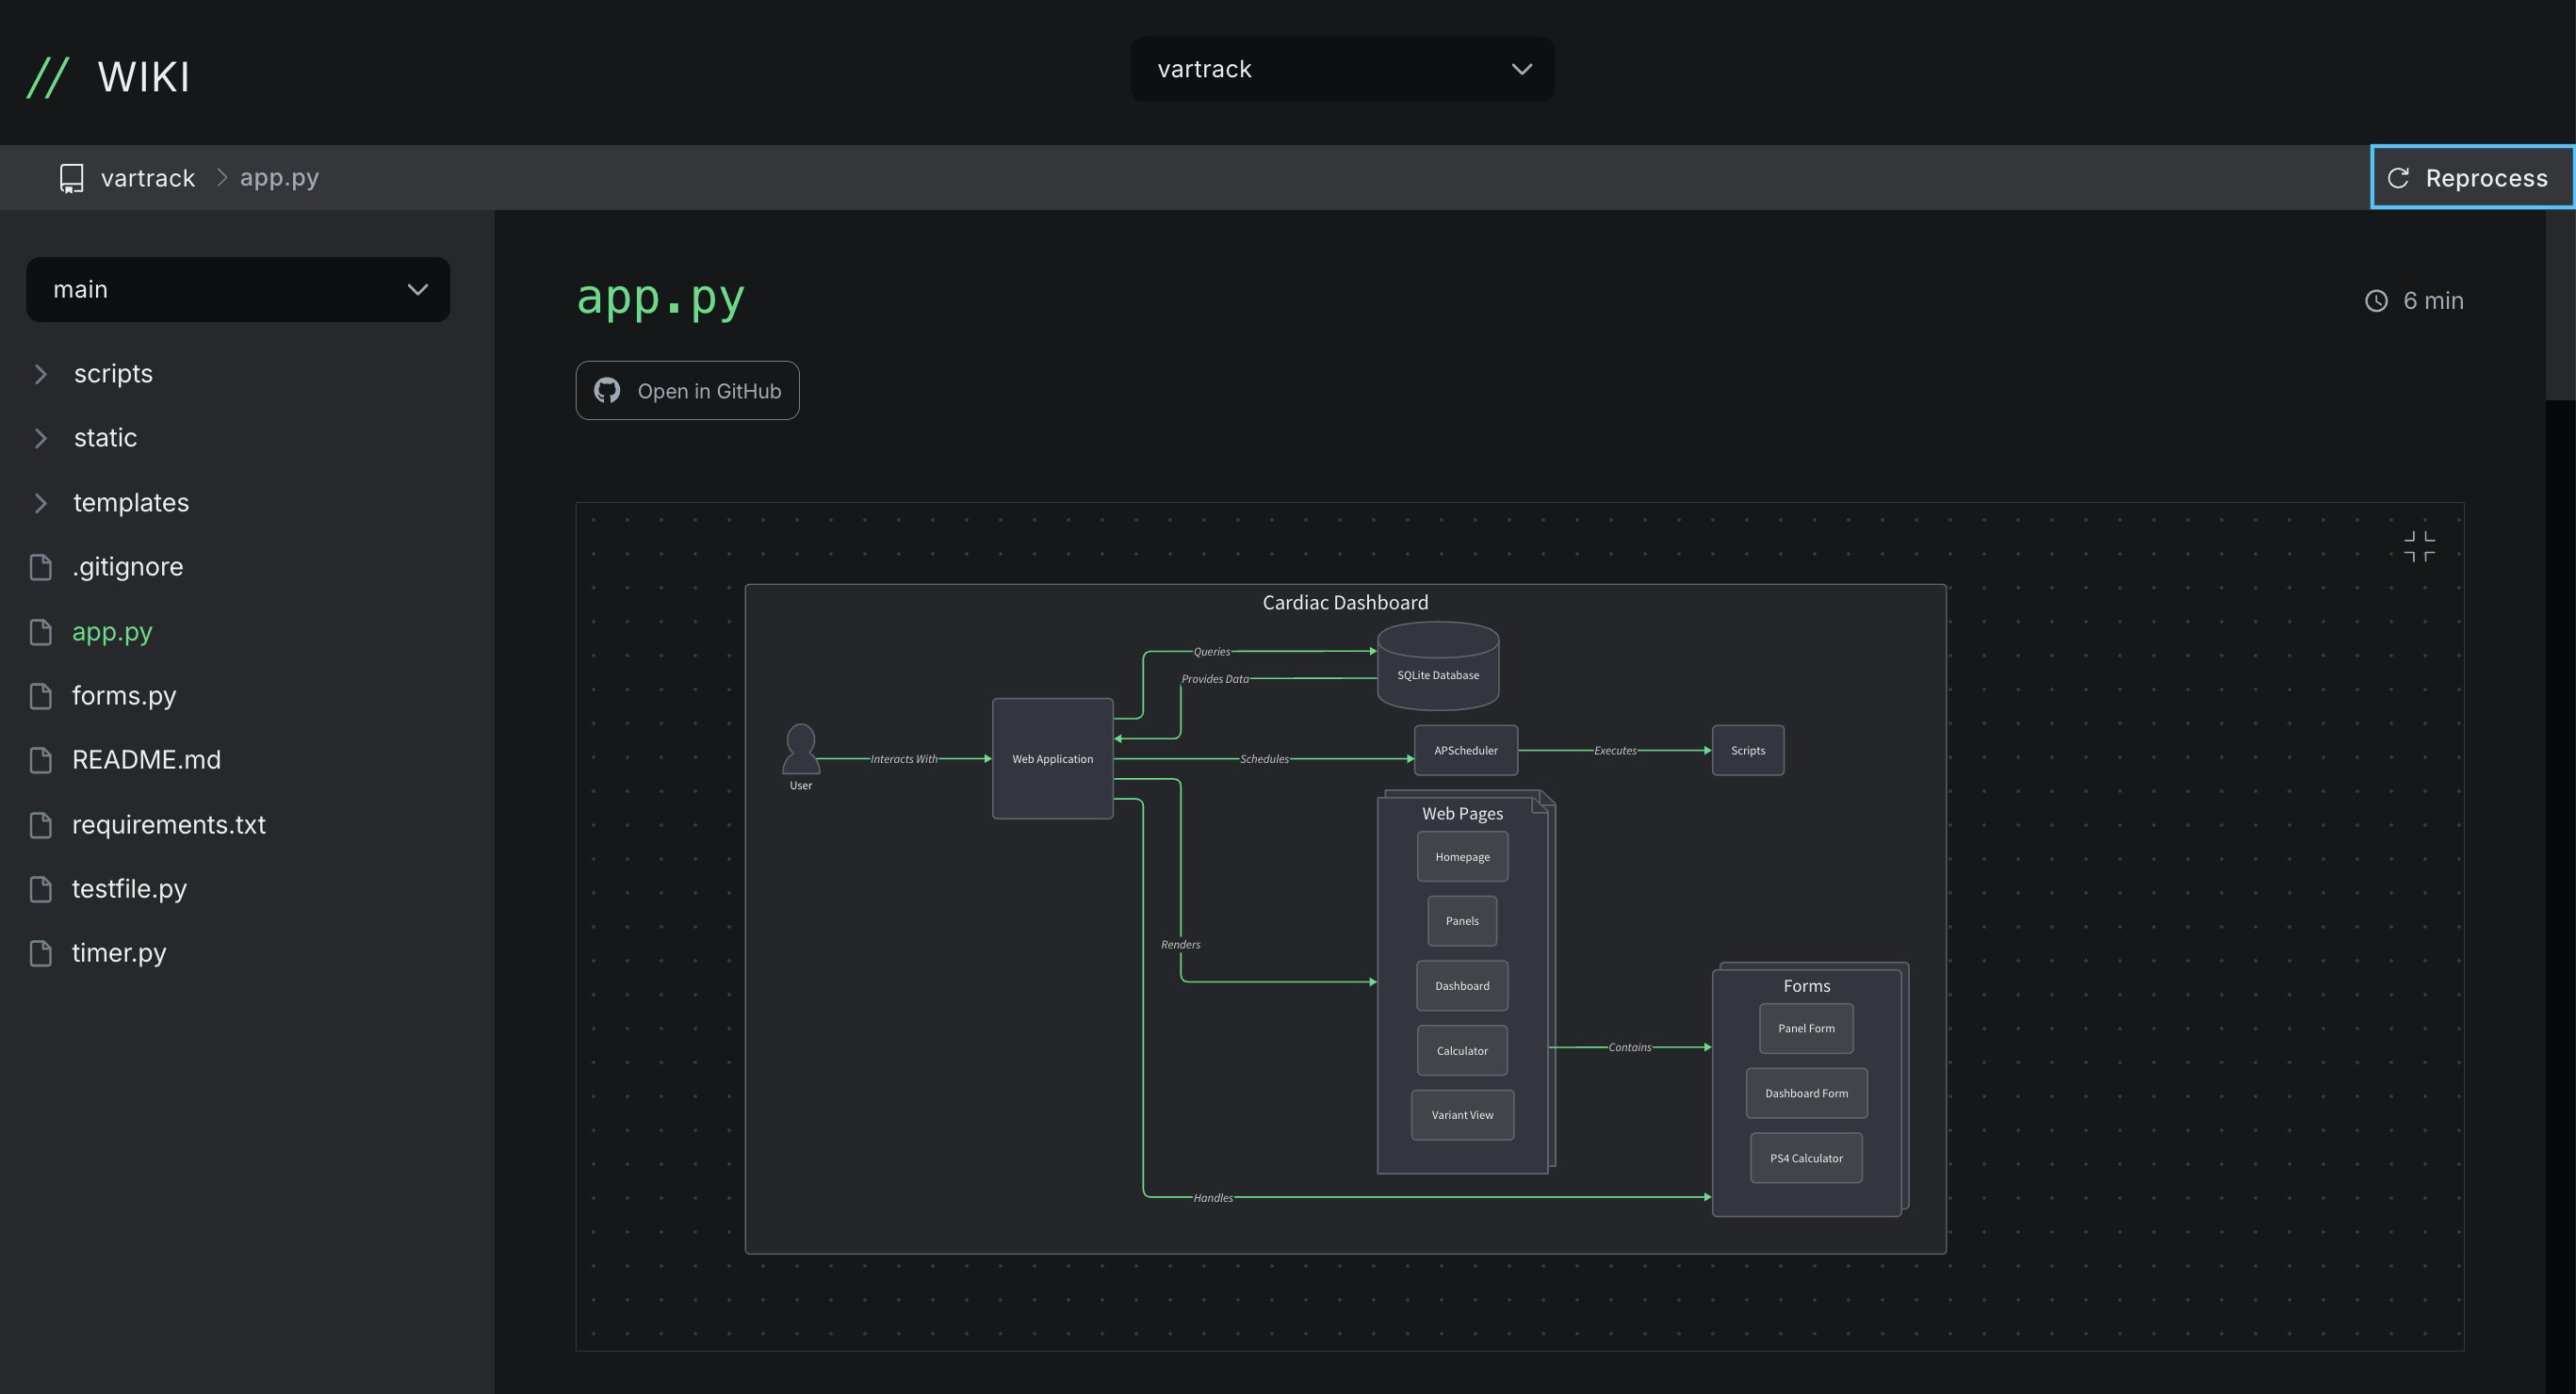Expand the static folder in sidebar
The height and width of the screenshot is (1394, 2576).
pos(38,436)
